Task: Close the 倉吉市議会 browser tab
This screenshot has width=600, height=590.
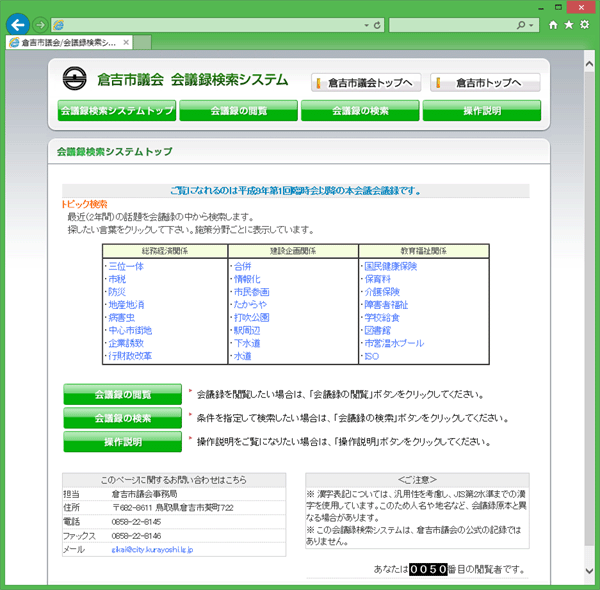Action: (x=126, y=42)
